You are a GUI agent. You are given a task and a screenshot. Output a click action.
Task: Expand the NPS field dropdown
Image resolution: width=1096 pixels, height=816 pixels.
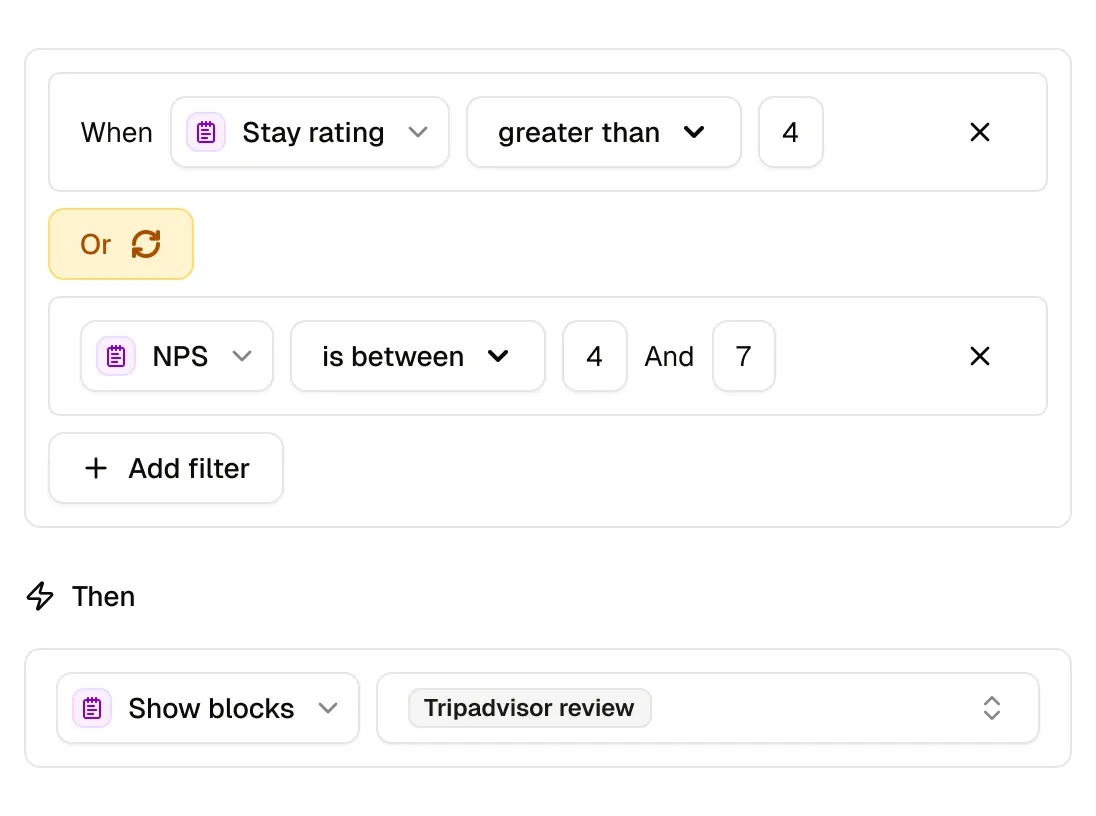click(177, 356)
